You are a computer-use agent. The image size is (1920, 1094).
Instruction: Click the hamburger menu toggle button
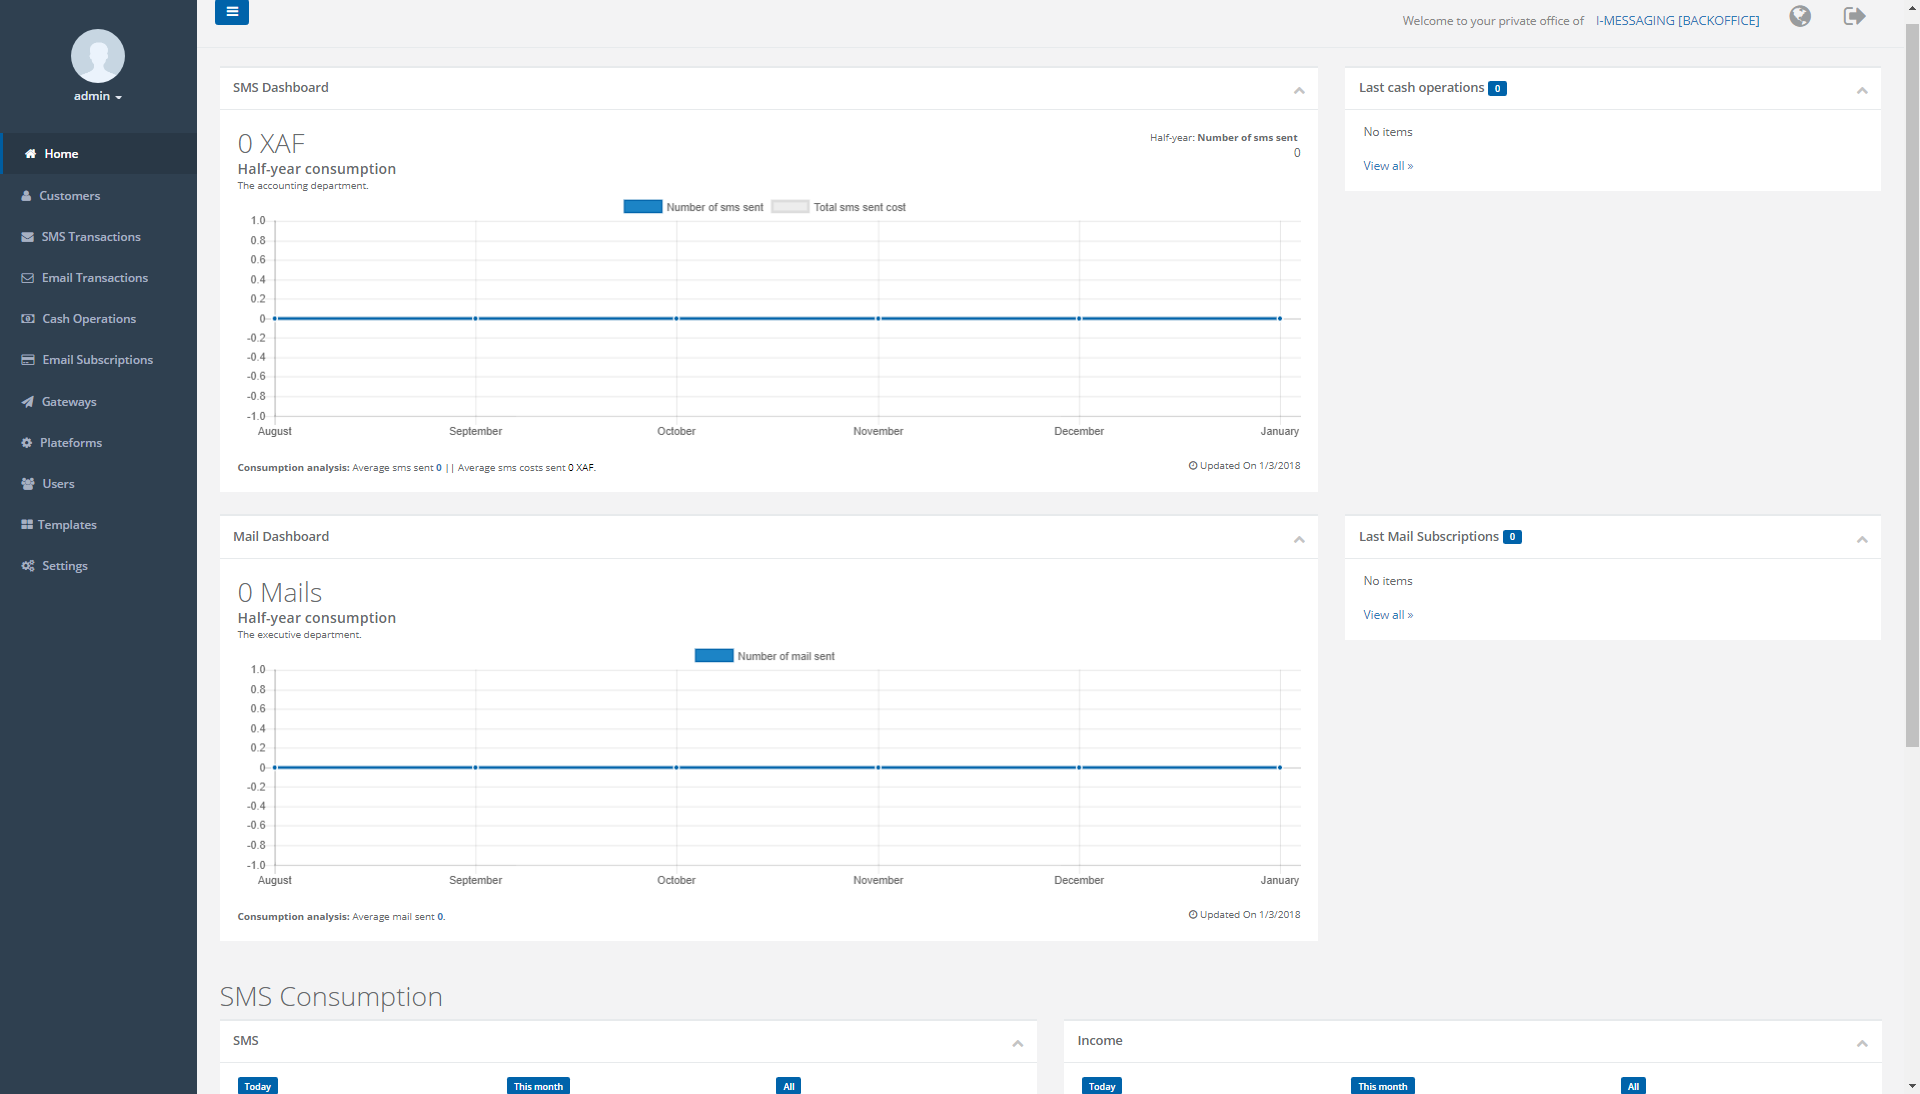tap(231, 12)
